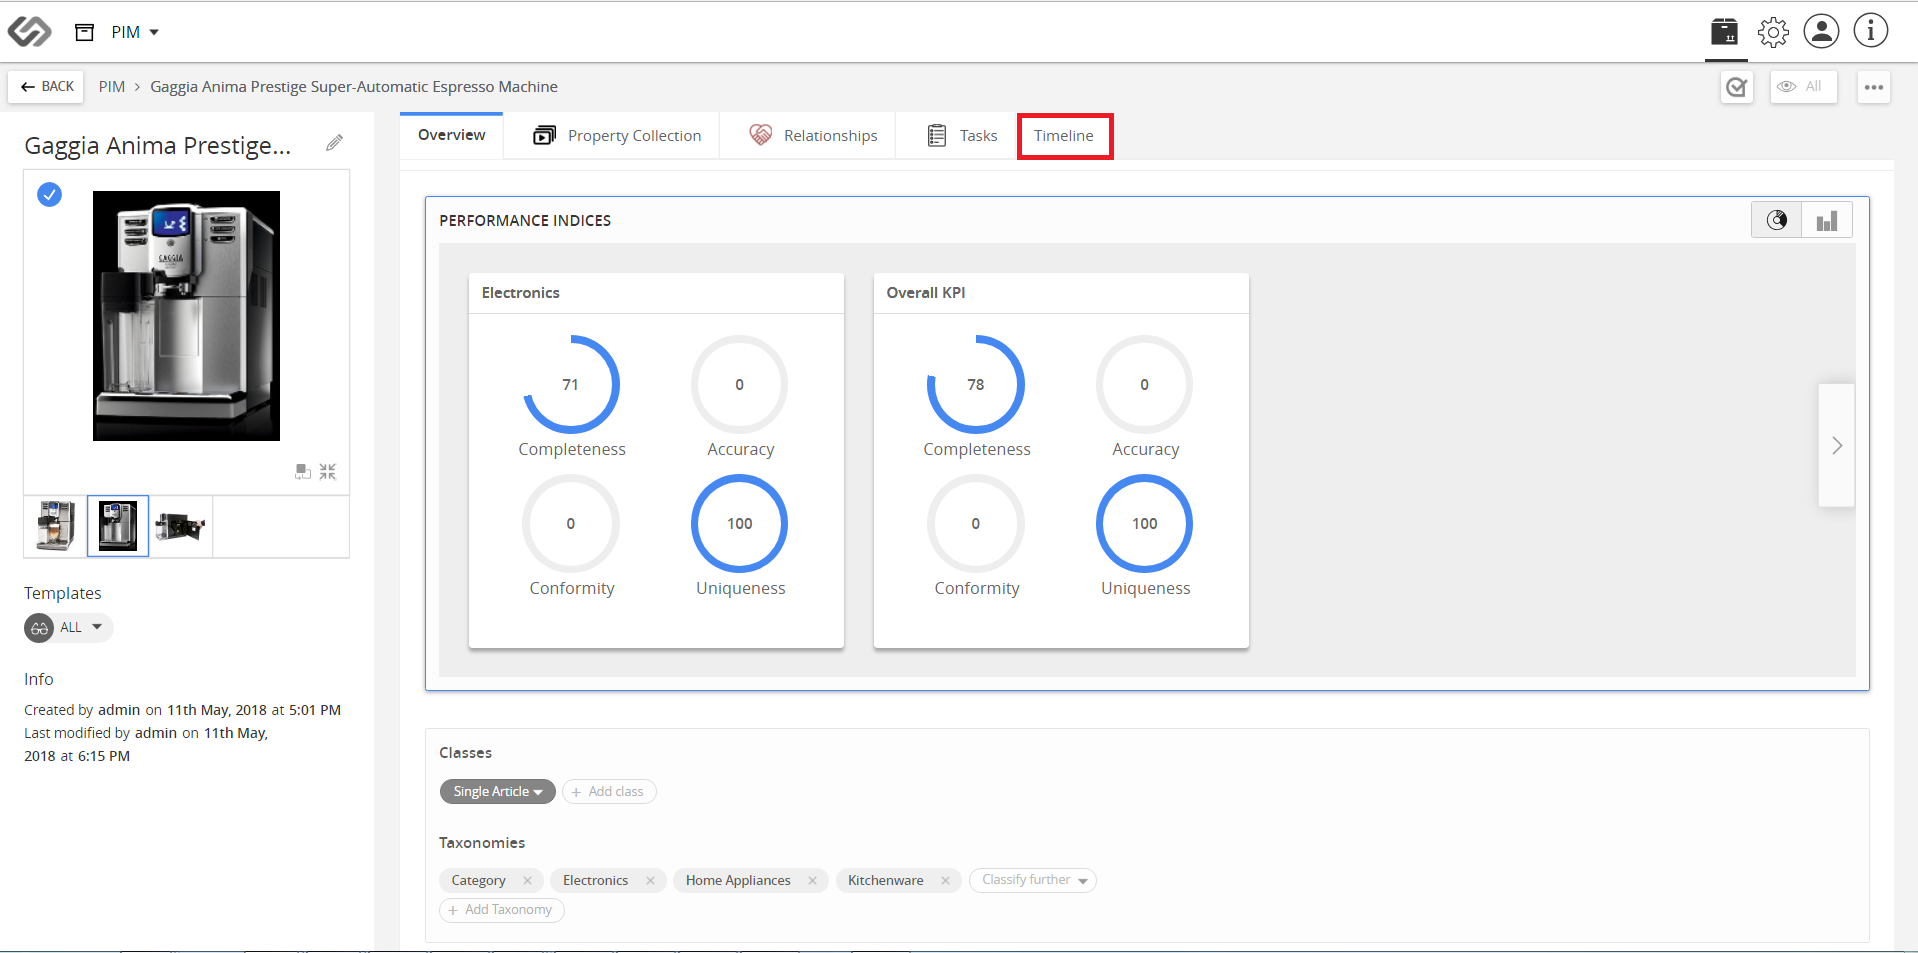Open the Classify further dropdown
The width and height of the screenshot is (1918, 953).
1033,880
